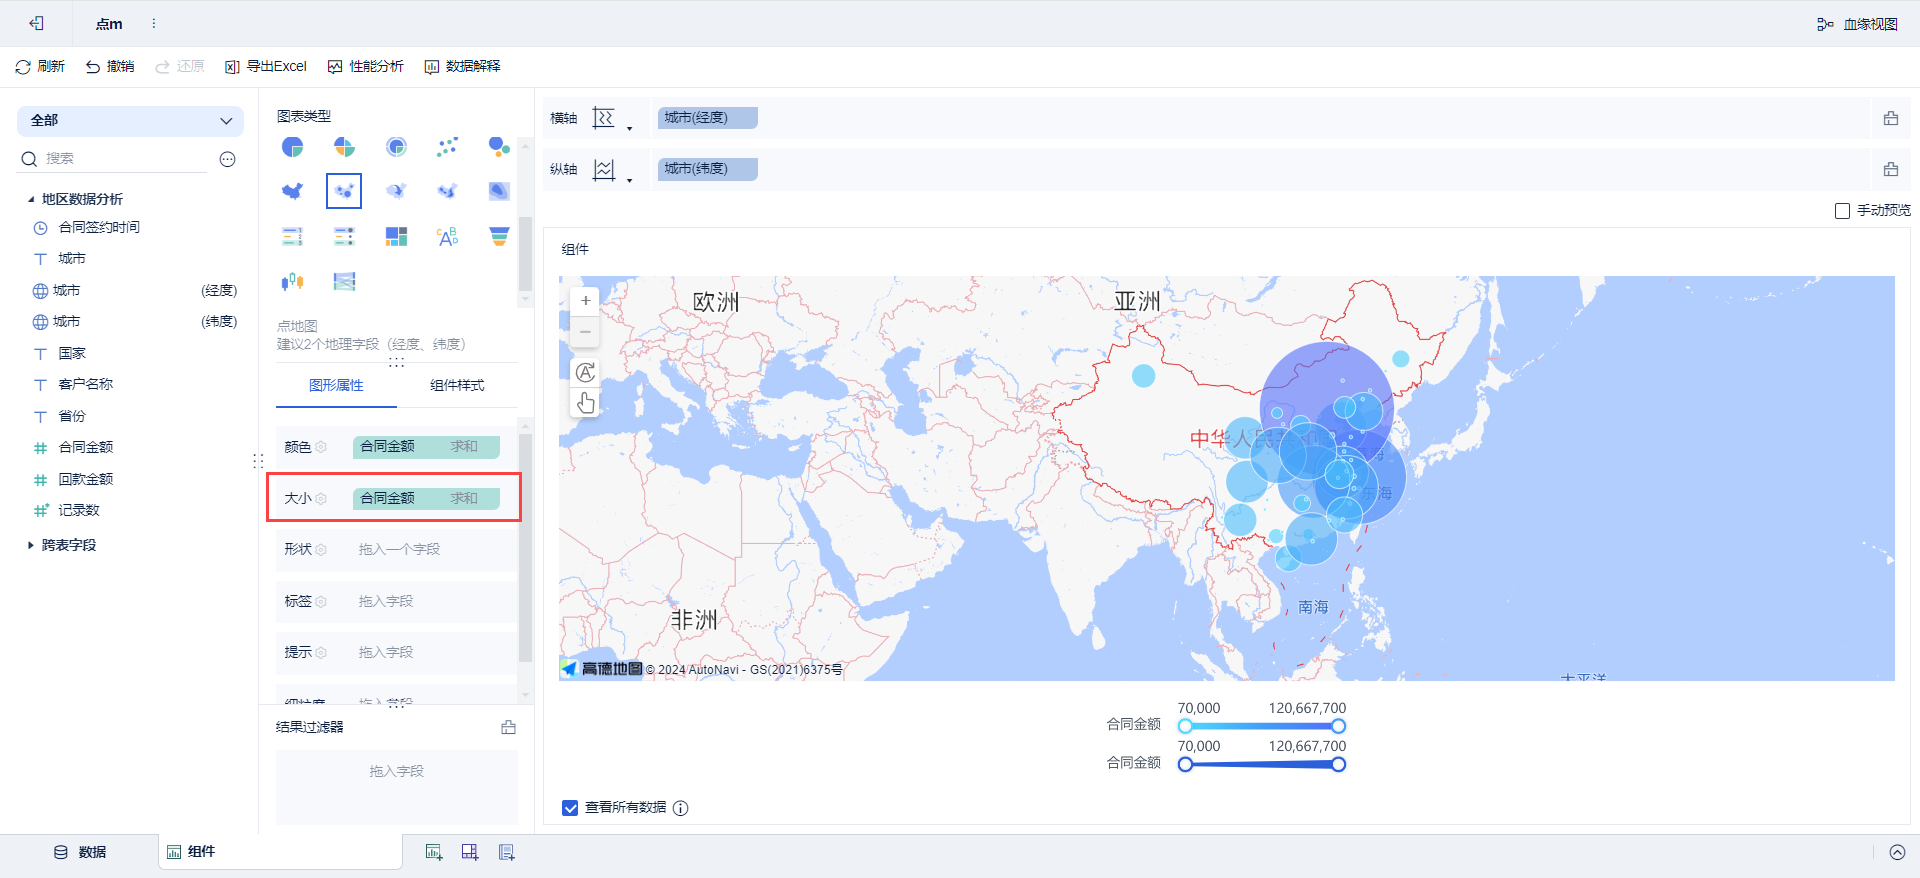Image resolution: width=1920 pixels, height=878 pixels.
Task: Open 性能分析 performance analysis
Action: pos(366,66)
